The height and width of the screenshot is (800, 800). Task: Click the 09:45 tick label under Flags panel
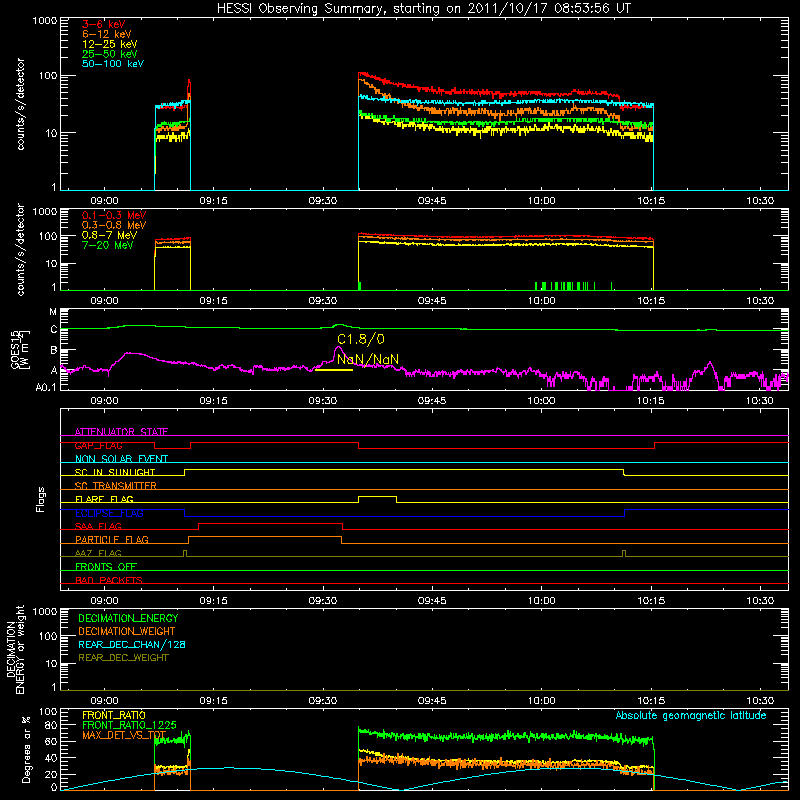point(432,601)
